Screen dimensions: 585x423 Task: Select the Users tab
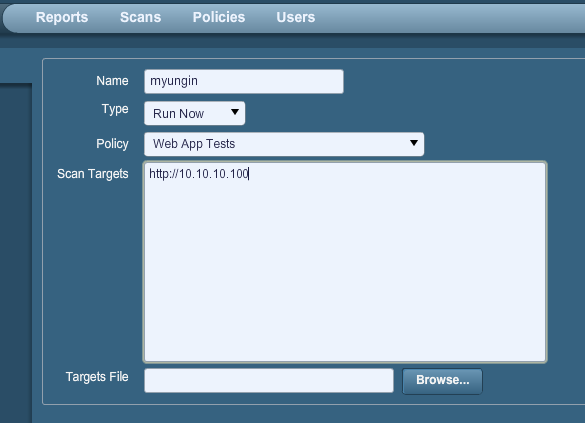tap(296, 17)
